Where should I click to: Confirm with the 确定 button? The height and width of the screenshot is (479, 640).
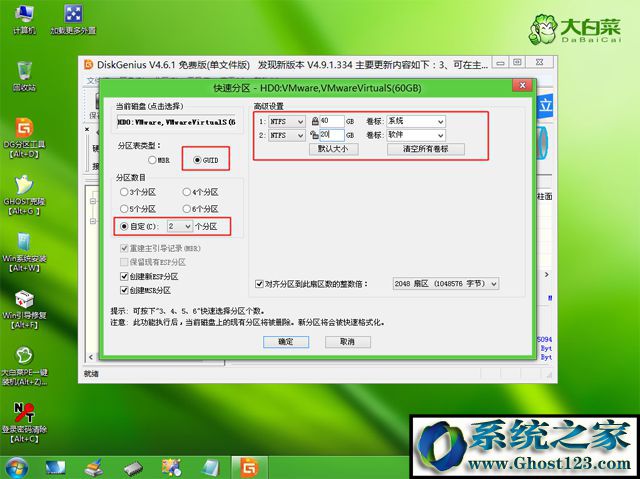[286, 342]
